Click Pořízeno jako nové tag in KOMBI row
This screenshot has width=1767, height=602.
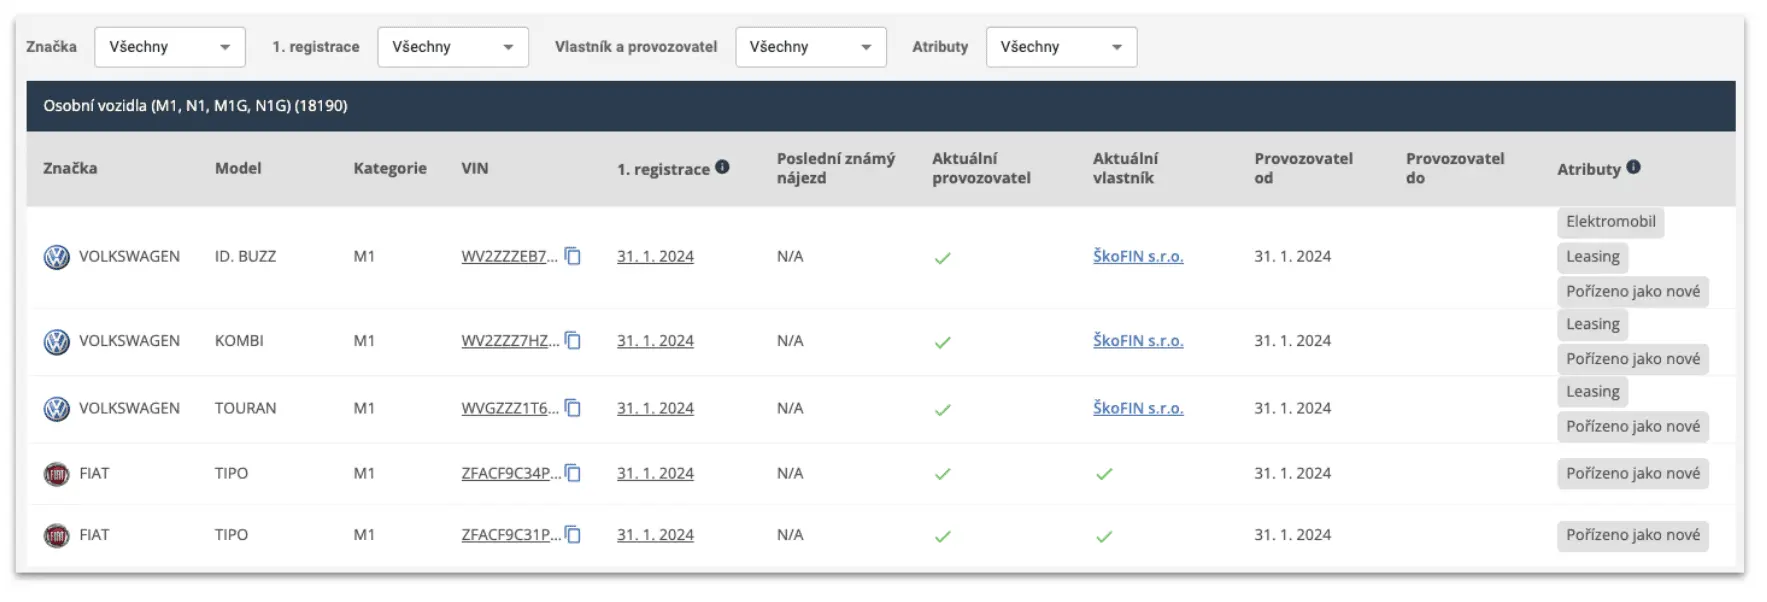1633,359
